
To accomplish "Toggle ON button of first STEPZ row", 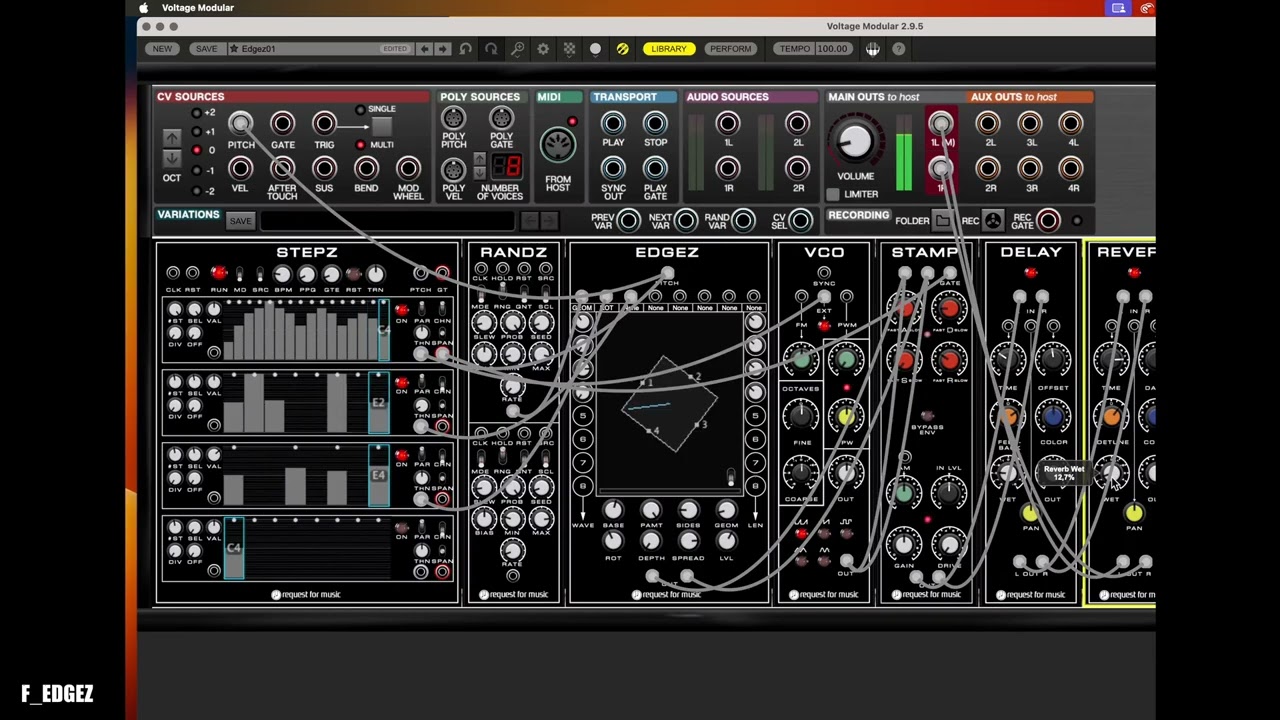I will click(402, 311).
